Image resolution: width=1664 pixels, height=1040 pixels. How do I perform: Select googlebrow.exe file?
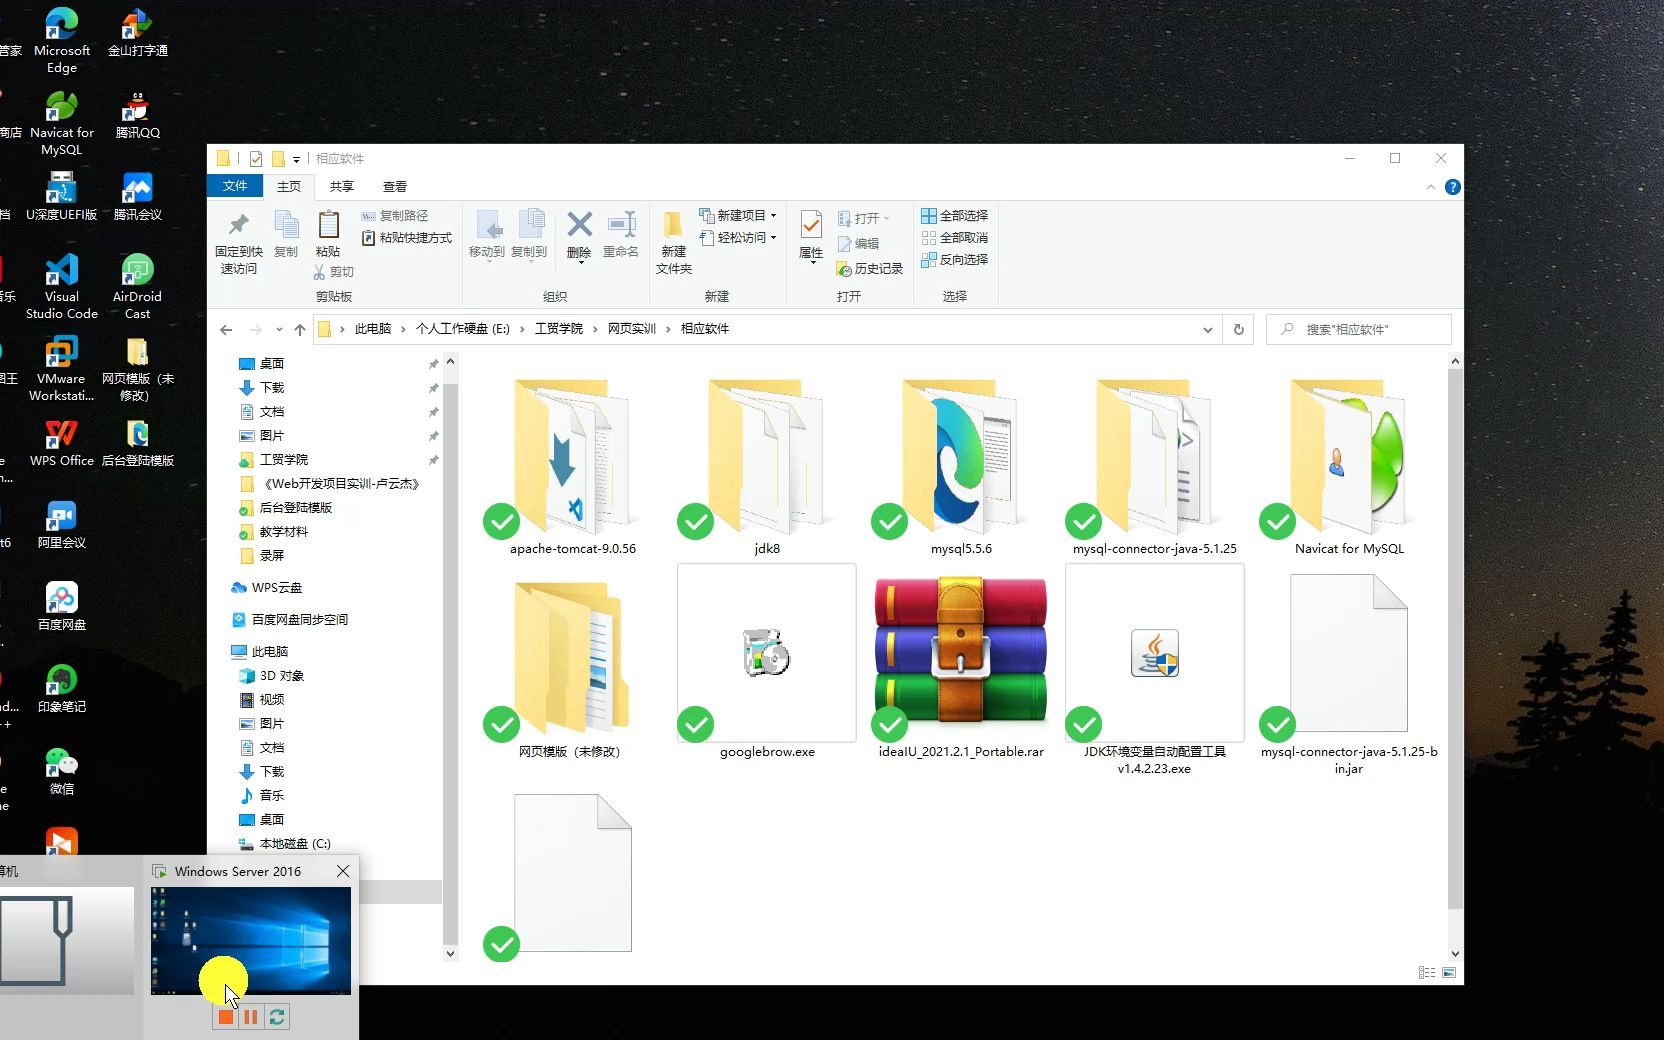(767, 662)
